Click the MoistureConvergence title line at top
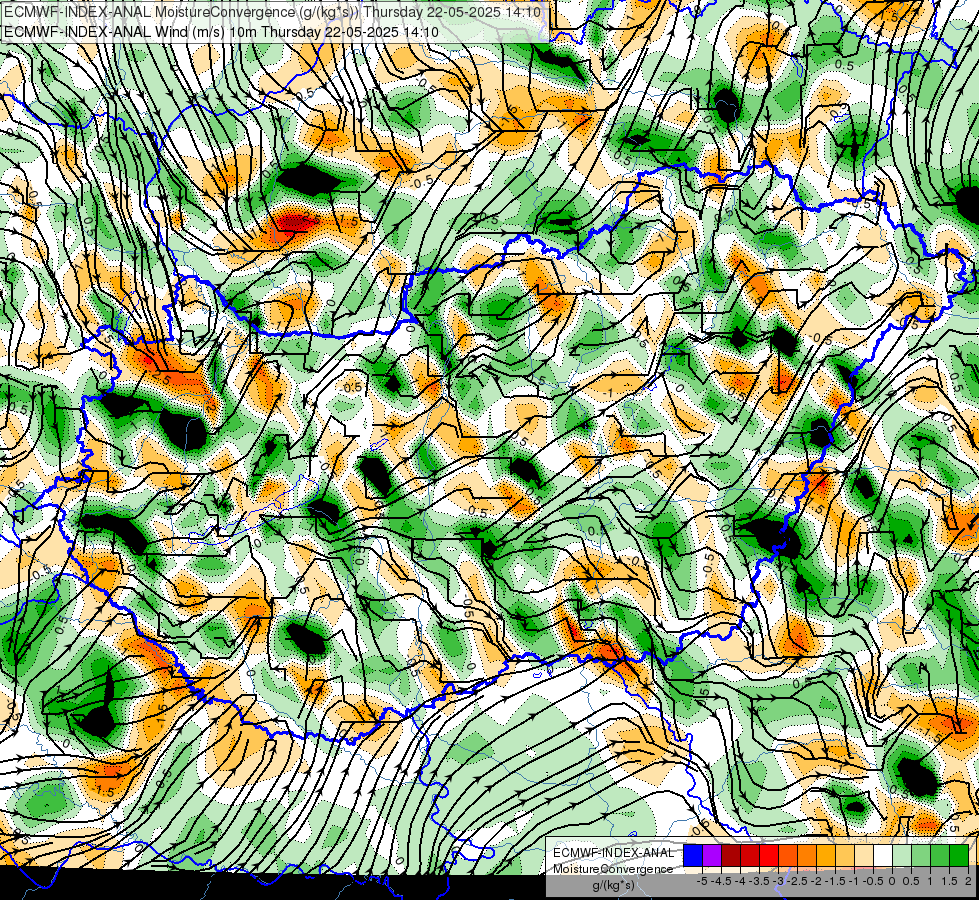This screenshot has width=979, height=900. 272,12
